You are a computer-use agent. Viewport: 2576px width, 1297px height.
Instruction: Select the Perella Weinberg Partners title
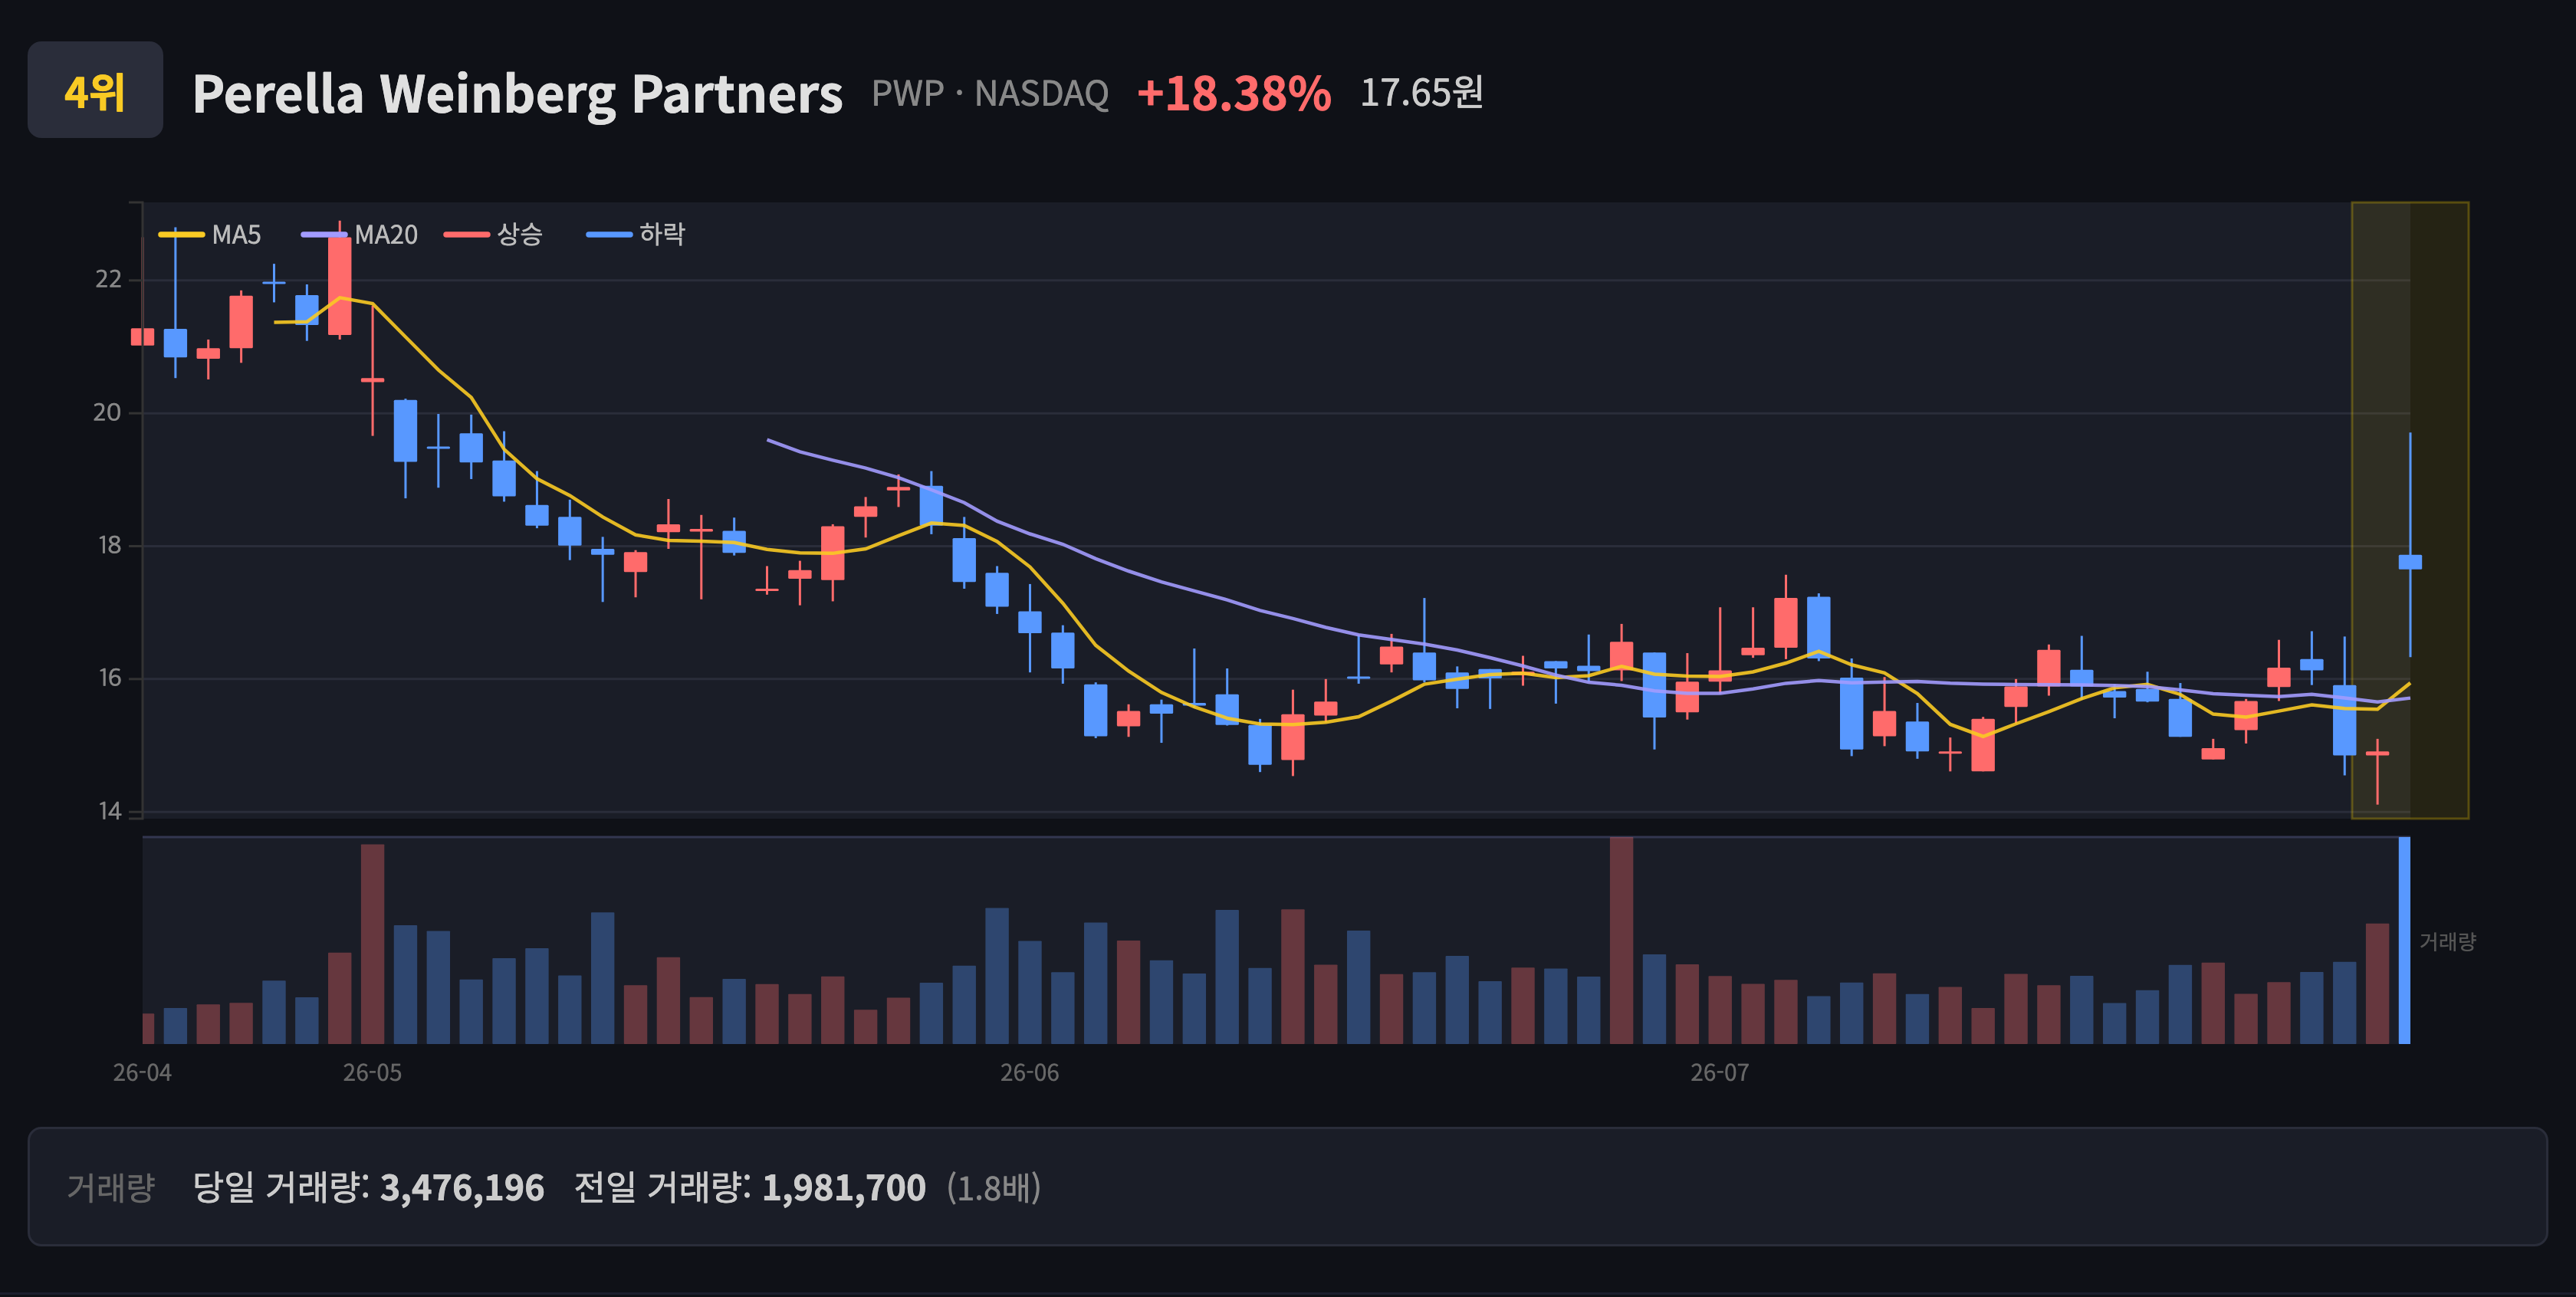point(517,94)
